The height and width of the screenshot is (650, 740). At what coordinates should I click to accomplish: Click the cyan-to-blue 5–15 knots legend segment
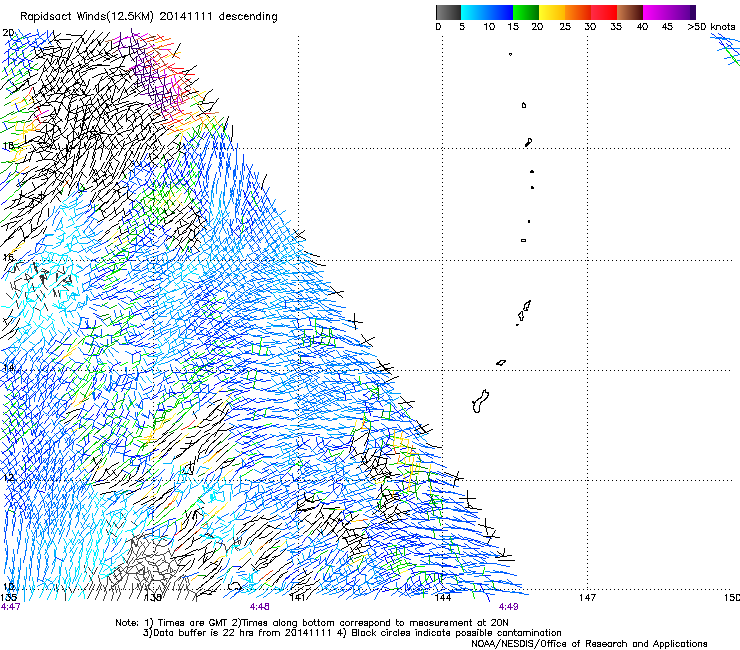[487, 12]
